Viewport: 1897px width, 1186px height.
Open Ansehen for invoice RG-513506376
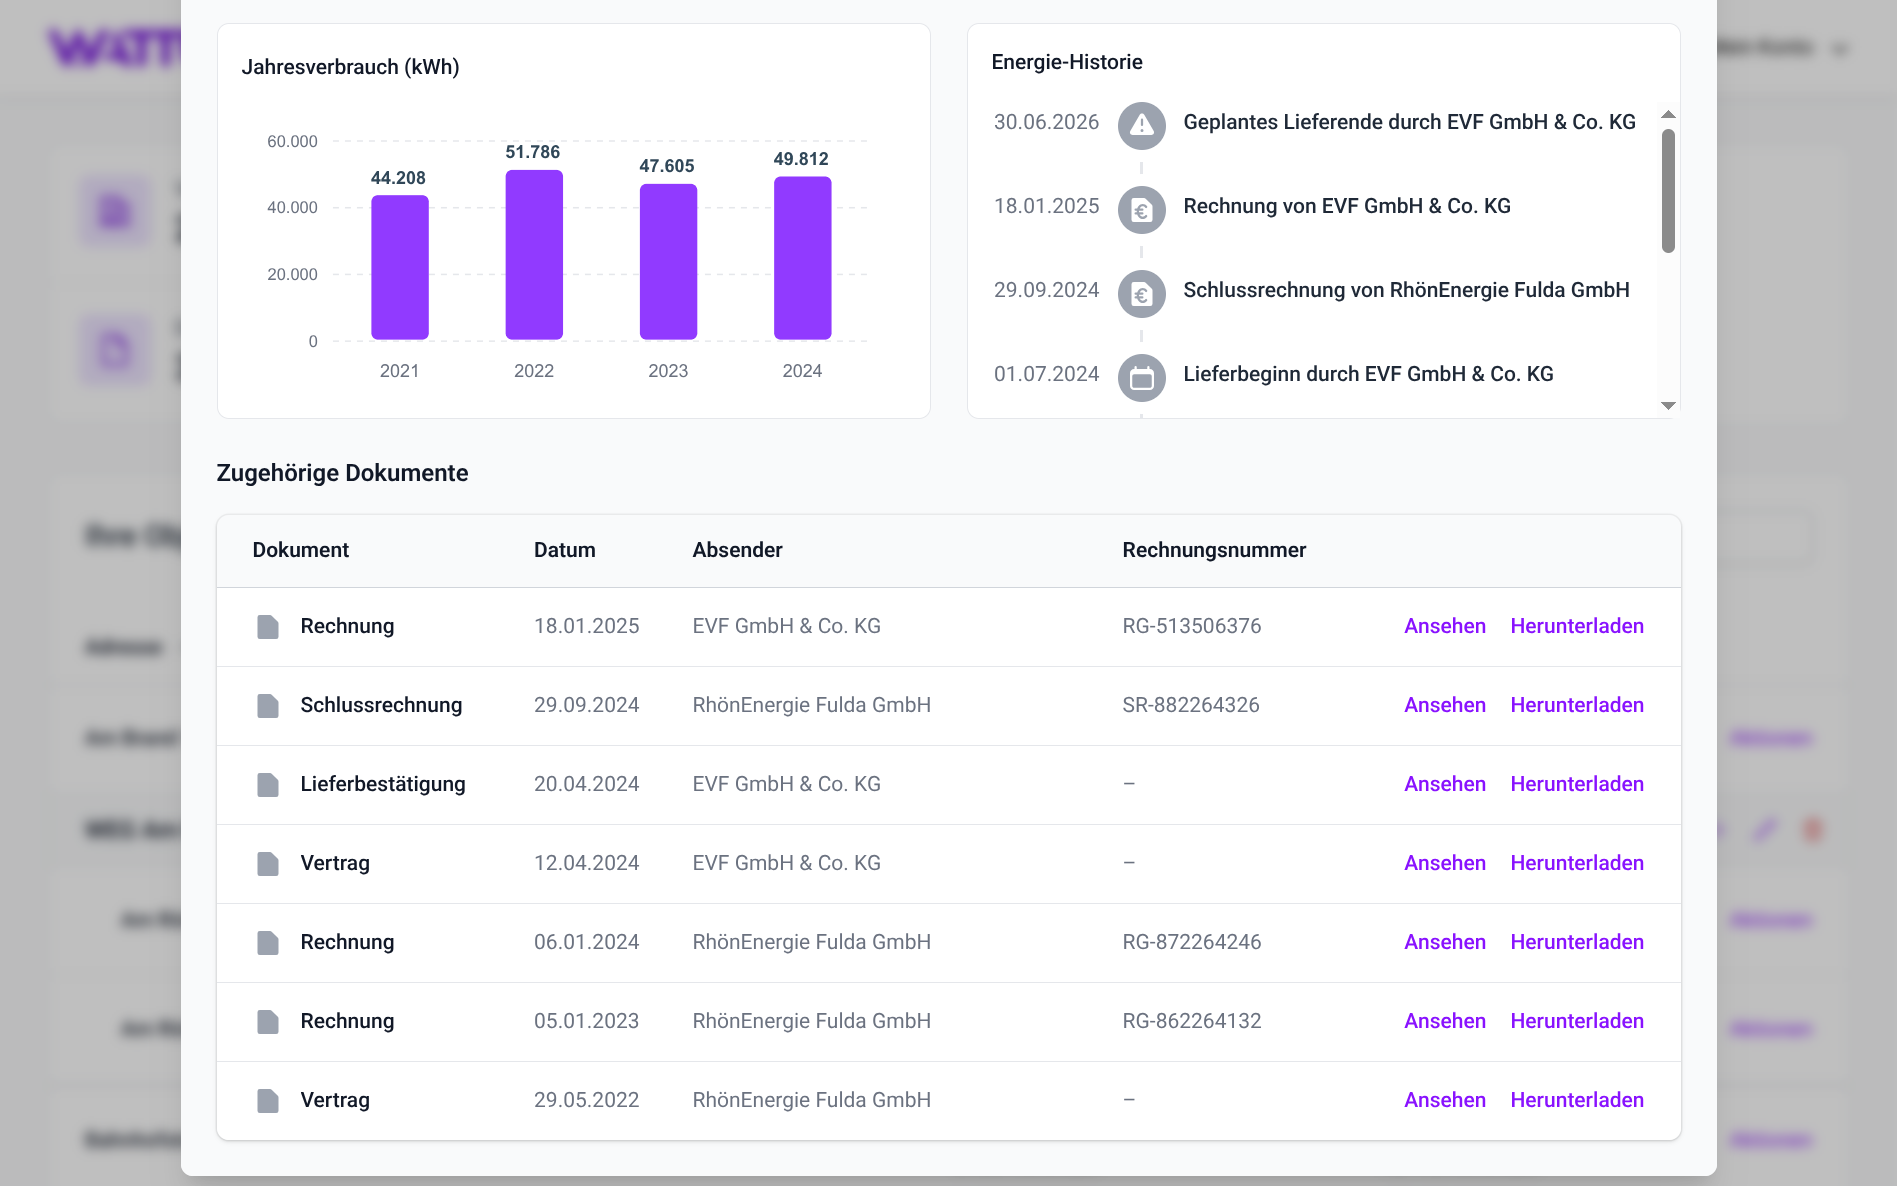(x=1444, y=626)
